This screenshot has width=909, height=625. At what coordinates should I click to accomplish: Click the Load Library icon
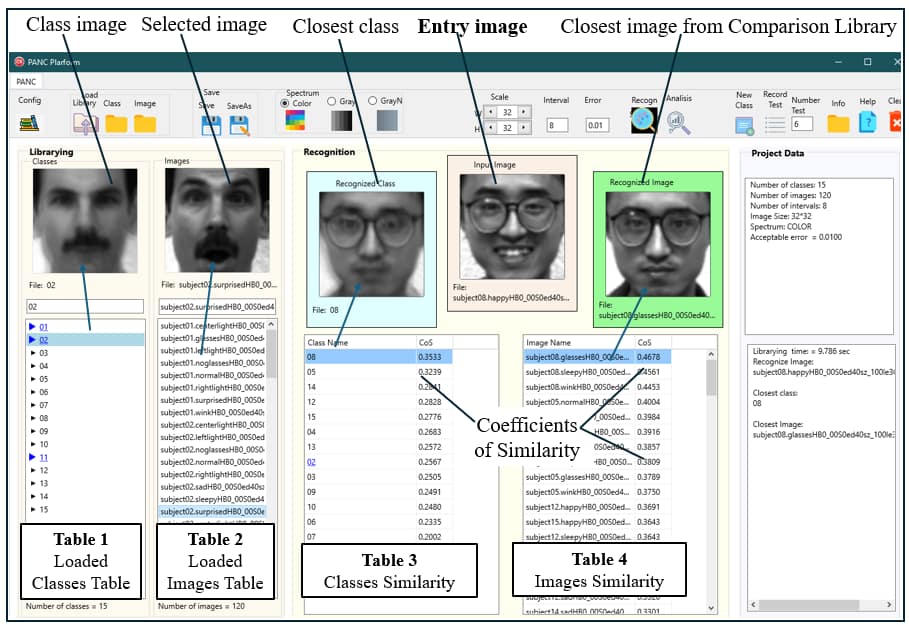(85, 123)
